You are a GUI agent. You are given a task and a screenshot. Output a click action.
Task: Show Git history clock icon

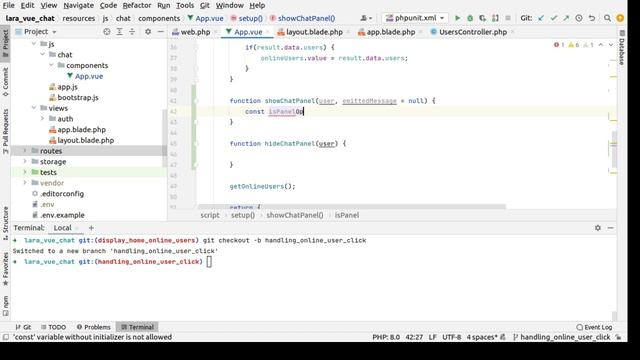coord(579,18)
